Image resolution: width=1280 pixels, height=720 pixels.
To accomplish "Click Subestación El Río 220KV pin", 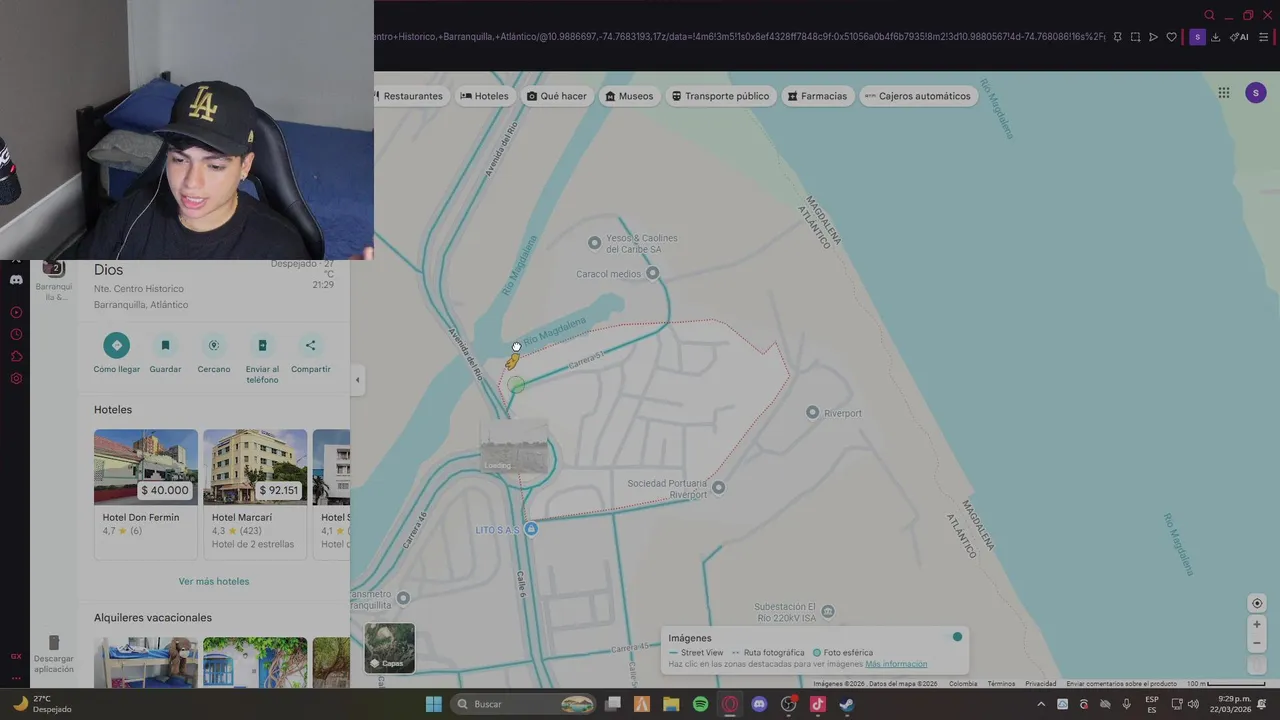I will (827, 611).
